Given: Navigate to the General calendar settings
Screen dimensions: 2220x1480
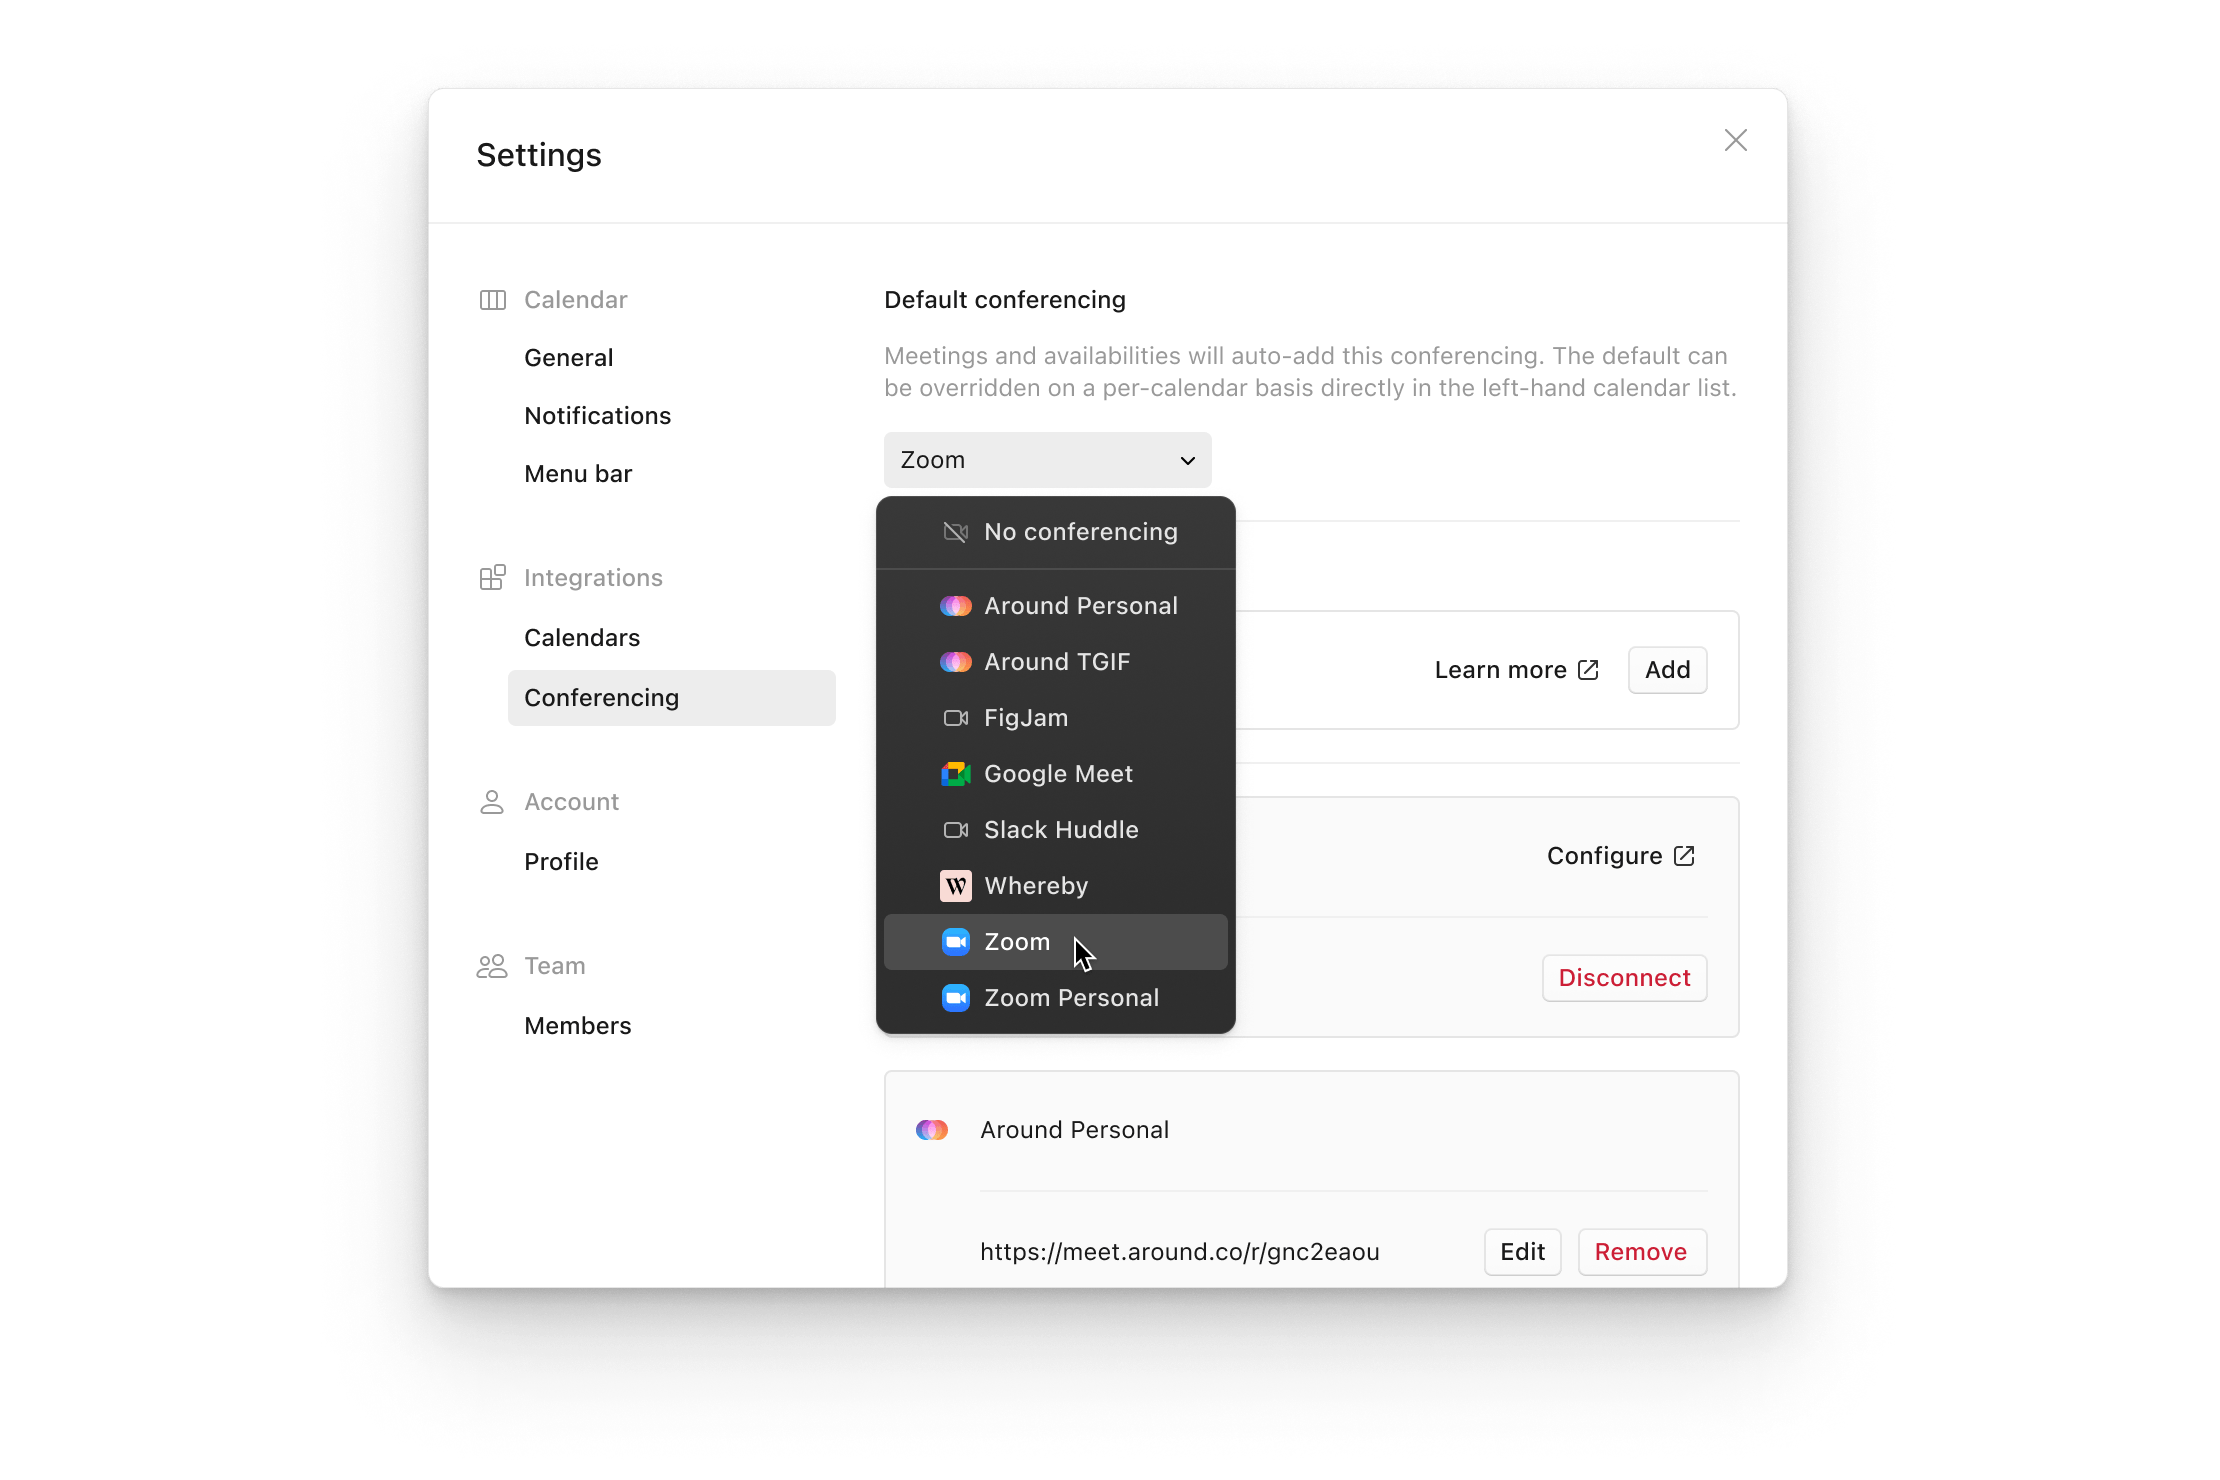Looking at the screenshot, I should click(x=568, y=357).
